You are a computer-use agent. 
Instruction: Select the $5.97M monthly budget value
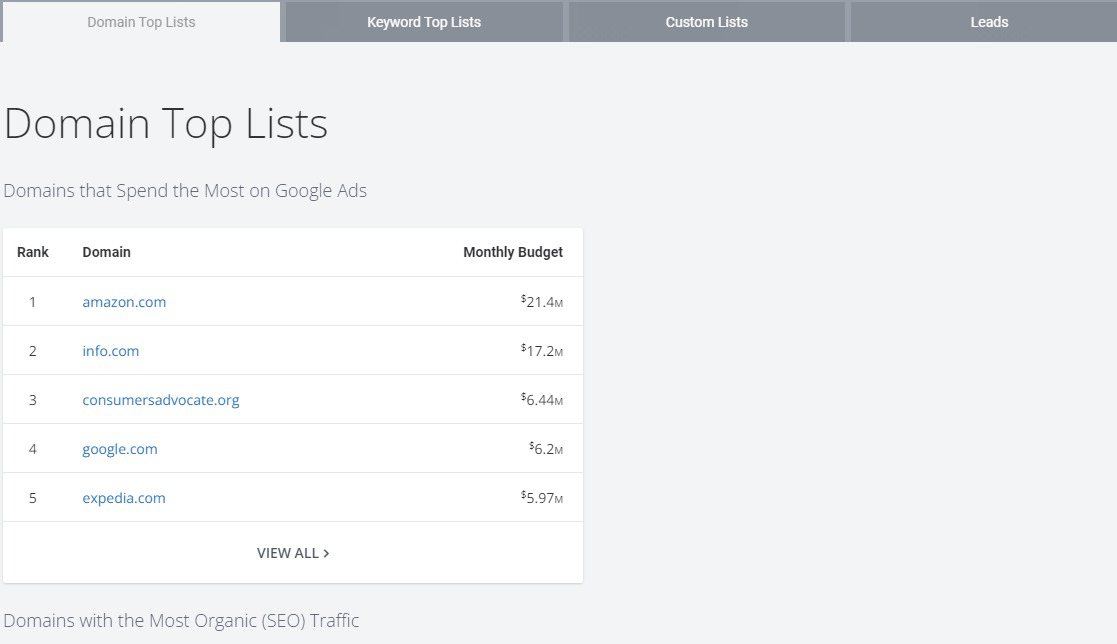(541, 498)
